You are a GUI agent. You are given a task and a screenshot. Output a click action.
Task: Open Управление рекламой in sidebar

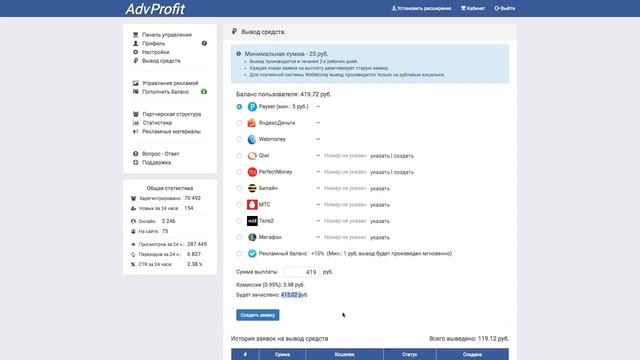pyautogui.click(x=170, y=83)
